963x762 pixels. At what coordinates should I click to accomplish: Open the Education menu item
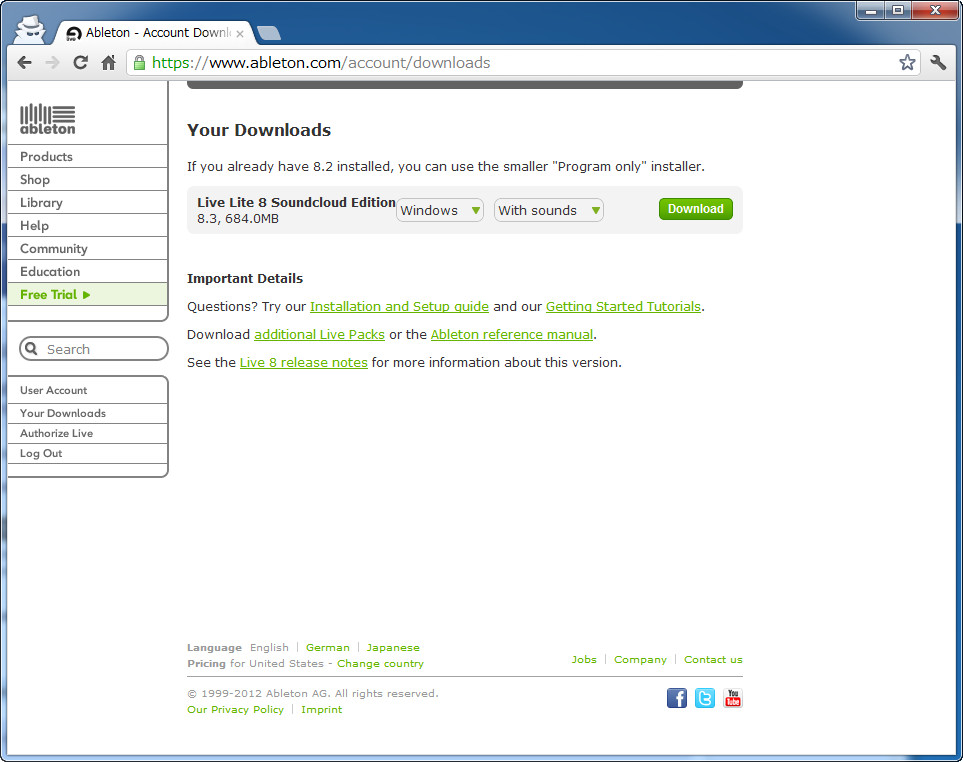[87, 271]
